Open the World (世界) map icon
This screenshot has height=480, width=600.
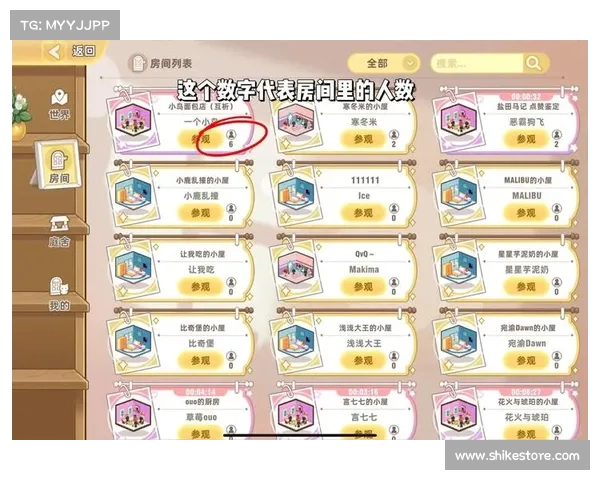pyautogui.click(x=59, y=97)
